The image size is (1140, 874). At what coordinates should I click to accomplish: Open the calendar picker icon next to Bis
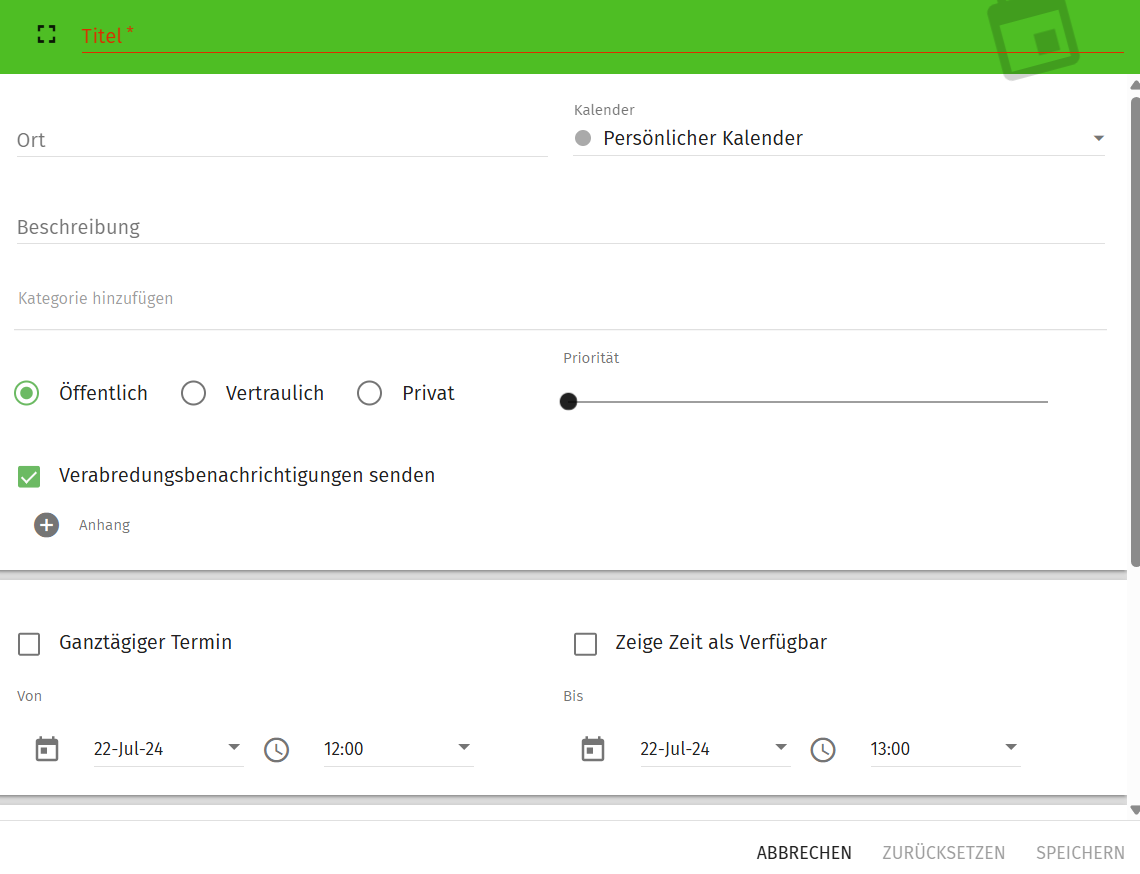(x=593, y=748)
